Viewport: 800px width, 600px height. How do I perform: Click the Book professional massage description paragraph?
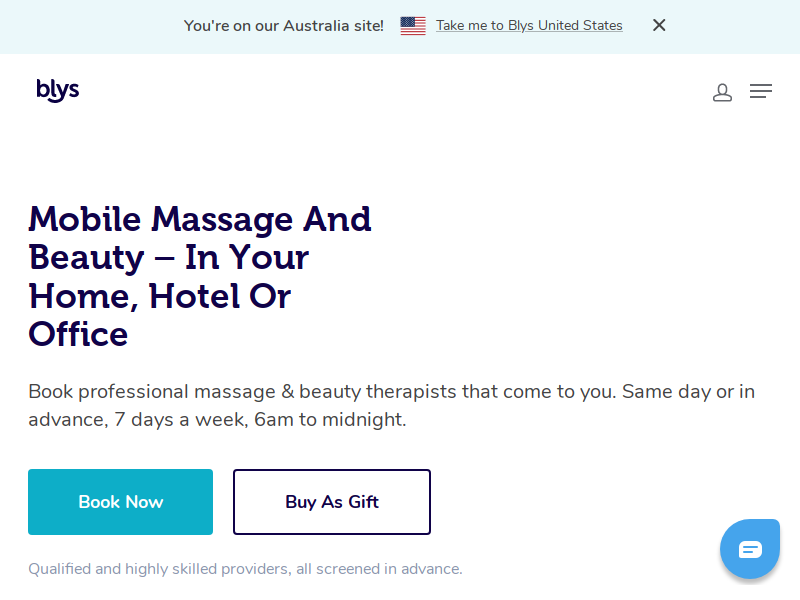click(x=391, y=406)
